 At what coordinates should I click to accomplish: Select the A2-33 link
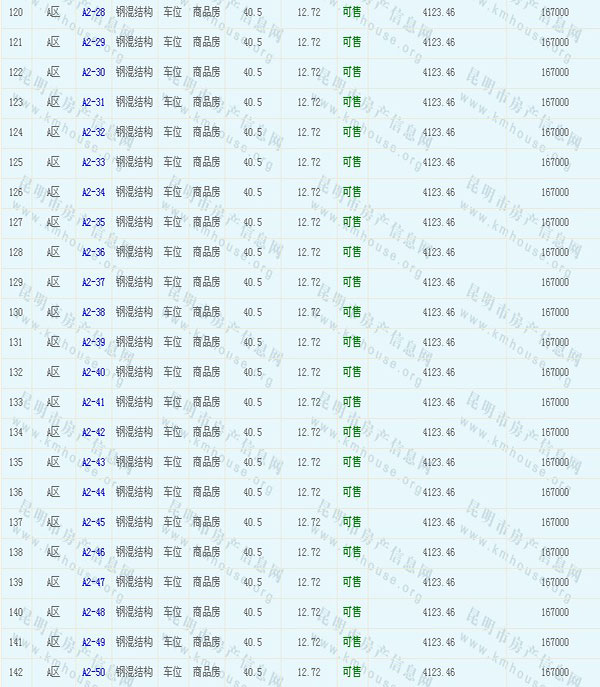point(93,162)
